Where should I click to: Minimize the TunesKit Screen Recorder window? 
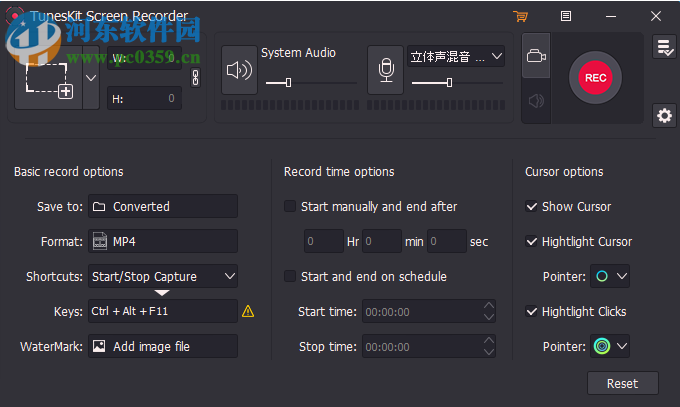coord(611,16)
